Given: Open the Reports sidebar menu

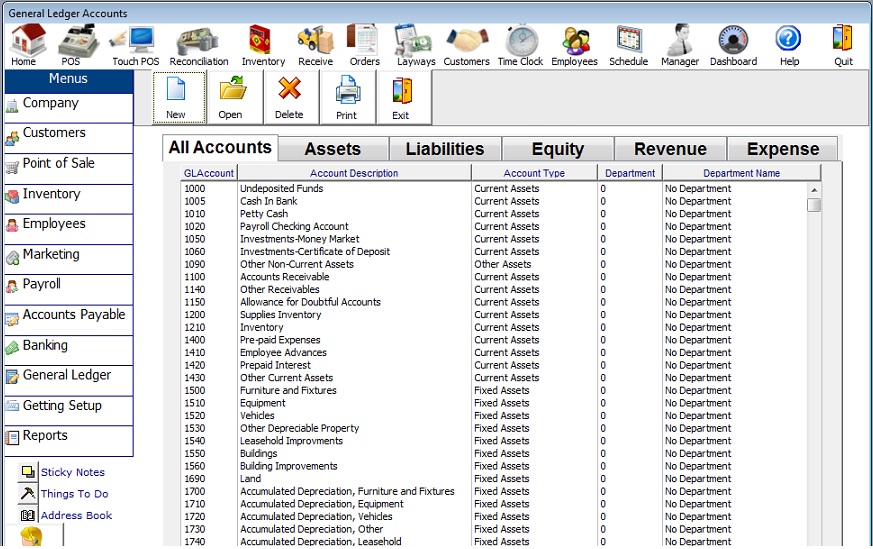Looking at the screenshot, I should (68, 441).
